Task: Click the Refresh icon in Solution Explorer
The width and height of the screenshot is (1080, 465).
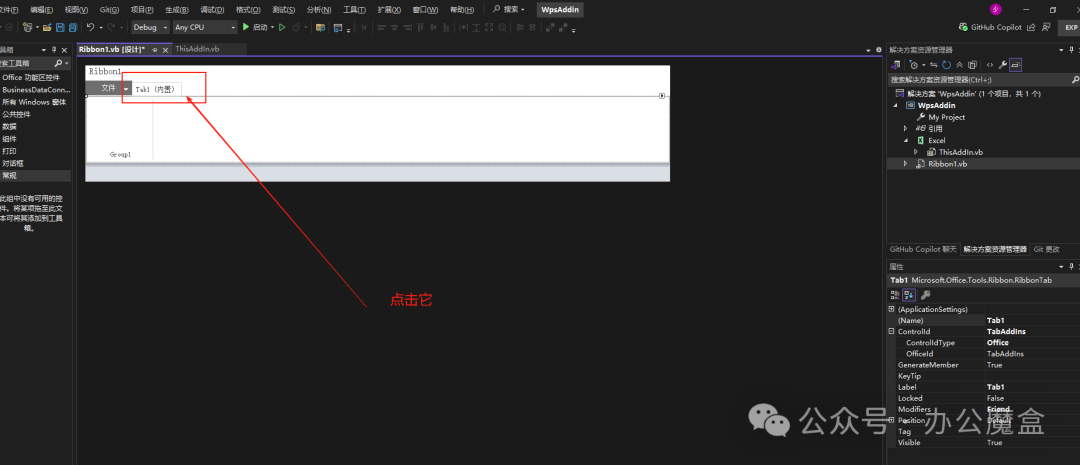Action: click(x=946, y=65)
